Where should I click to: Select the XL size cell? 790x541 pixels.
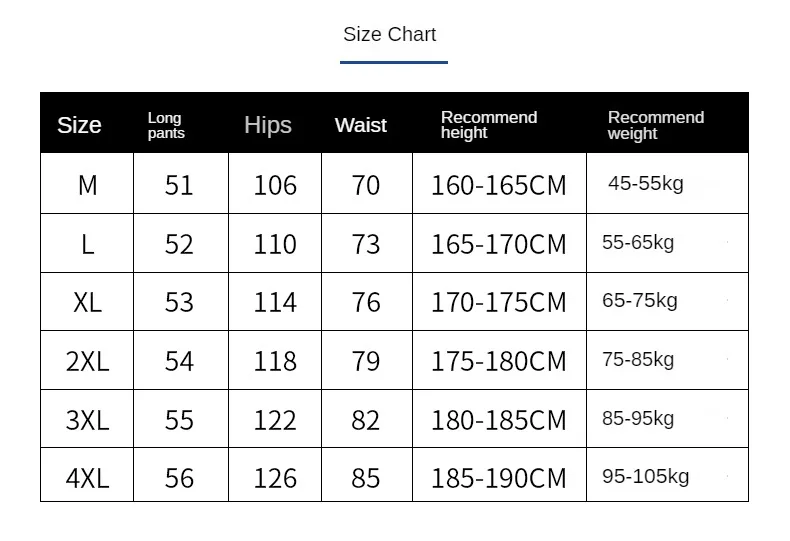click(x=88, y=303)
